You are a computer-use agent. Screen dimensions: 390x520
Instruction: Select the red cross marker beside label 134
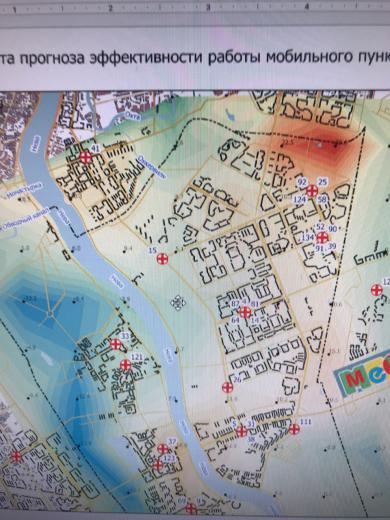pyautogui.click(x=322, y=238)
